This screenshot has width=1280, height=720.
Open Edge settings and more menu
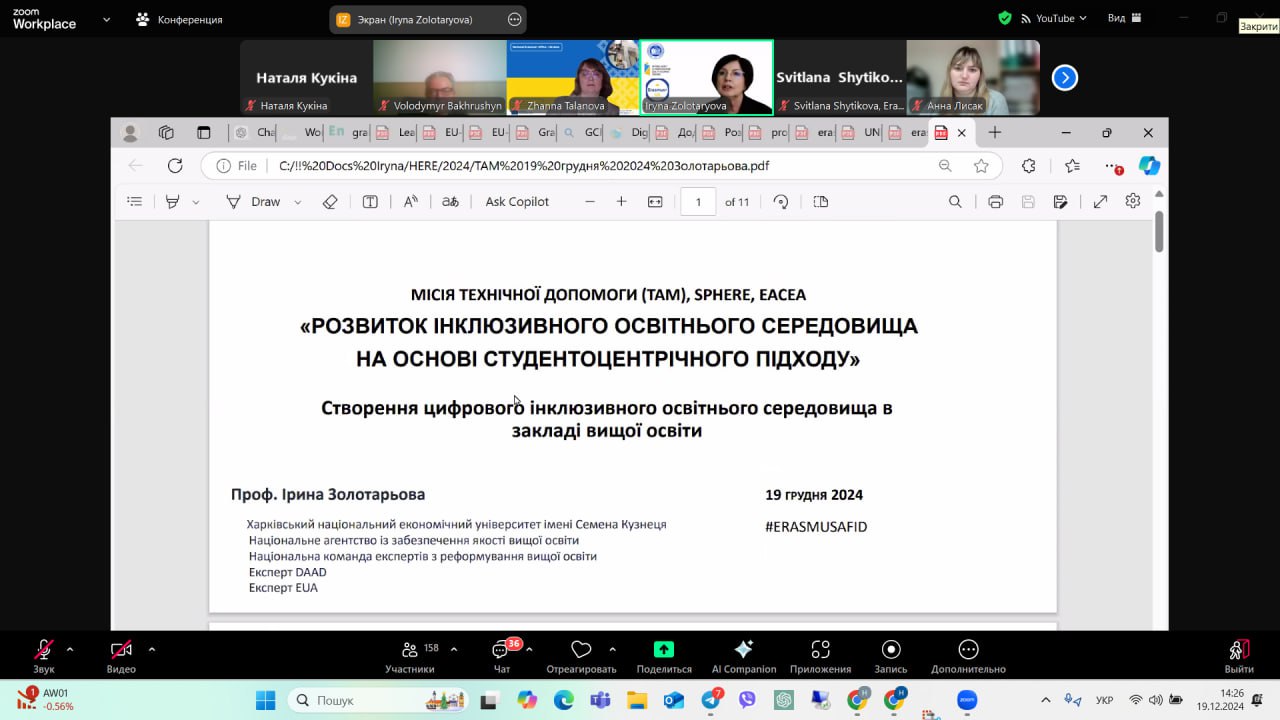point(1112,166)
